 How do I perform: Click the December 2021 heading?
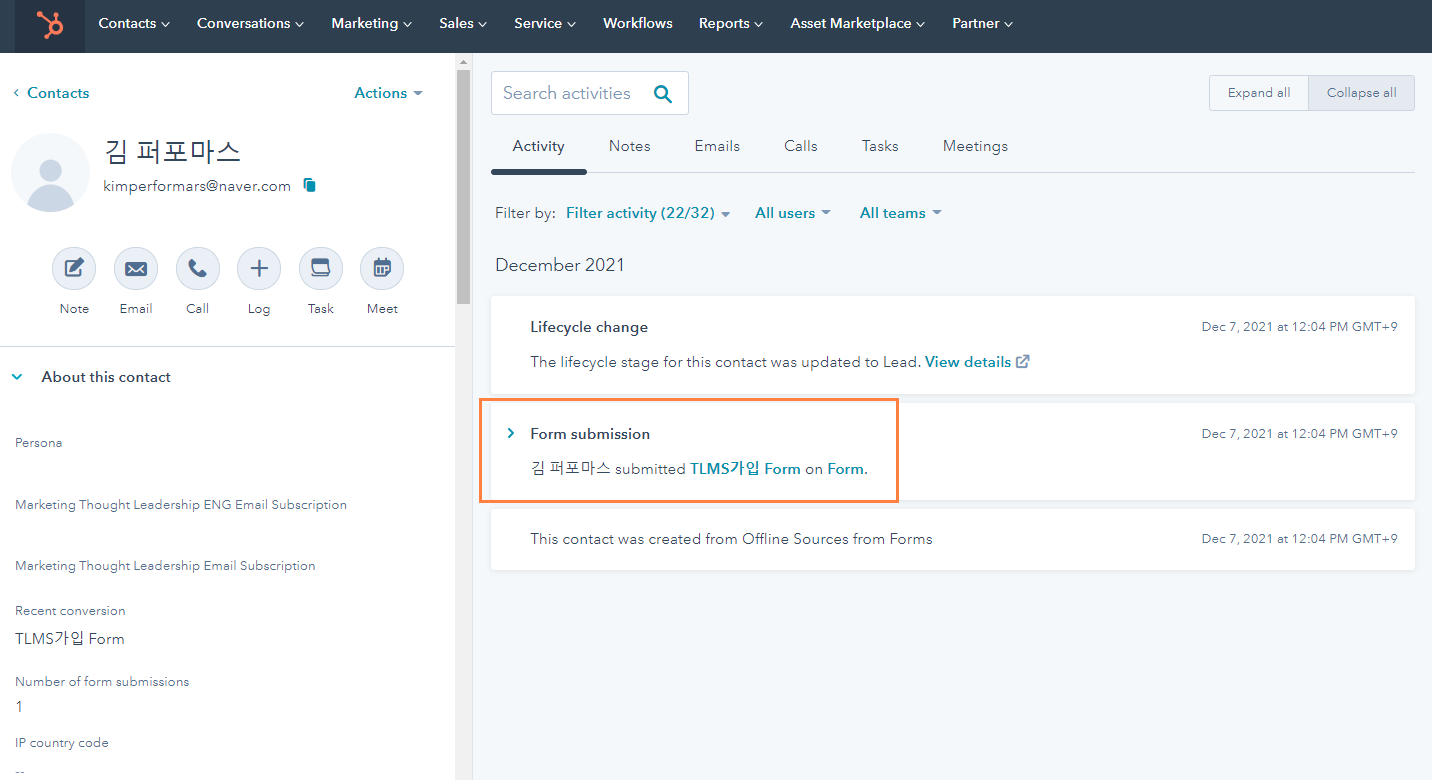tap(560, 265)
